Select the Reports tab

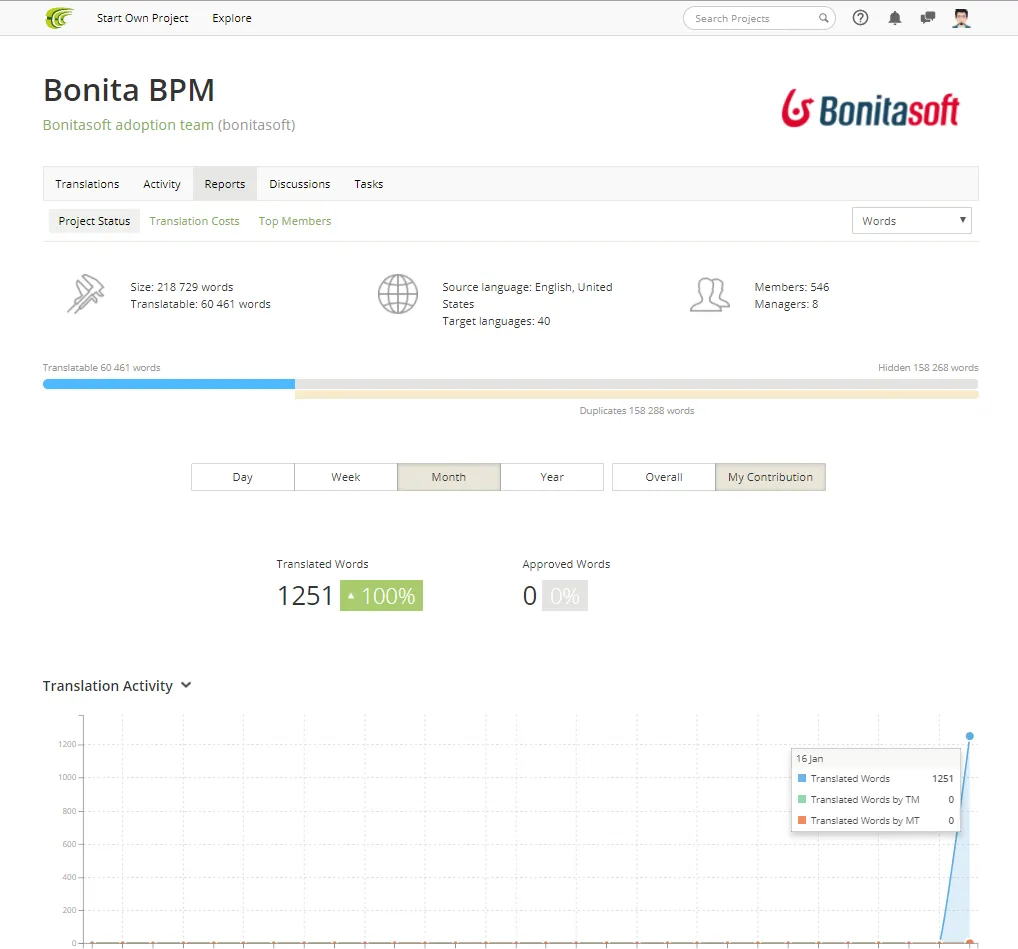point(225,184)
